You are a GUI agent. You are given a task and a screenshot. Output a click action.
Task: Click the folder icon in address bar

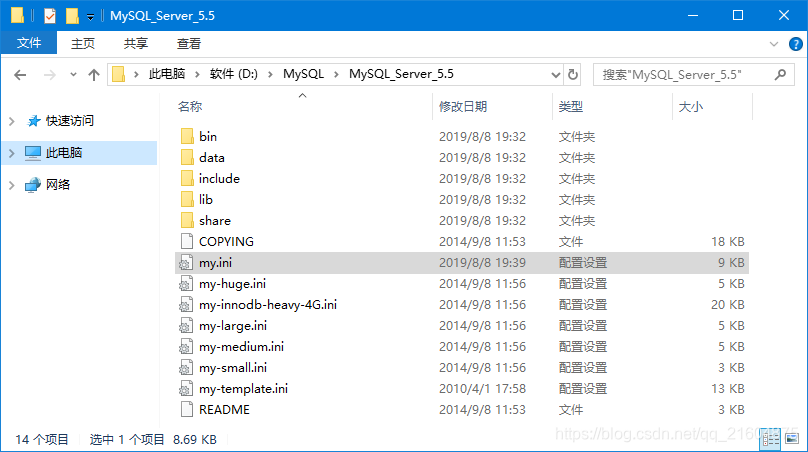[119, 74]
